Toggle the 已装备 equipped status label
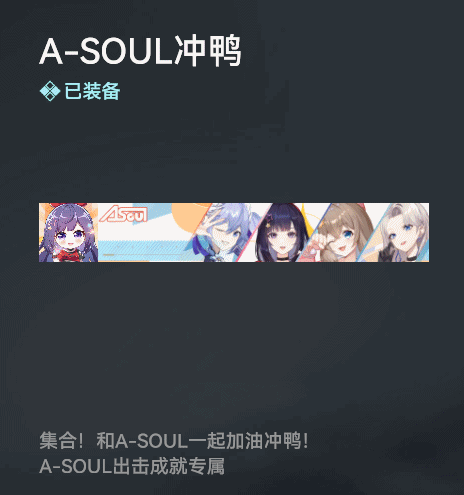The height and width of the screenshot is (495, 464). click(92, 91)
